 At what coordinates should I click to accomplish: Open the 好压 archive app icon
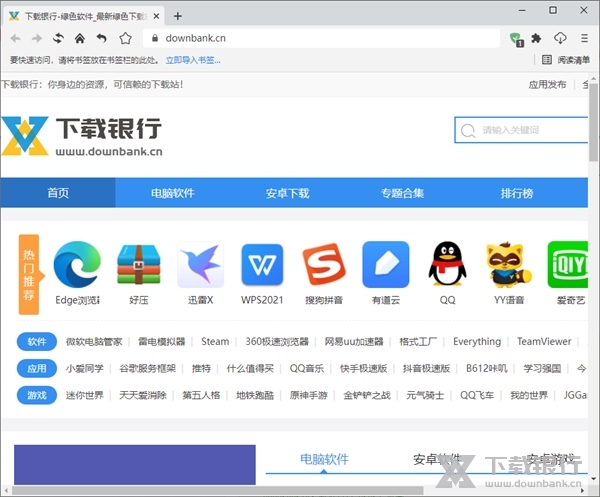(139, 264)
